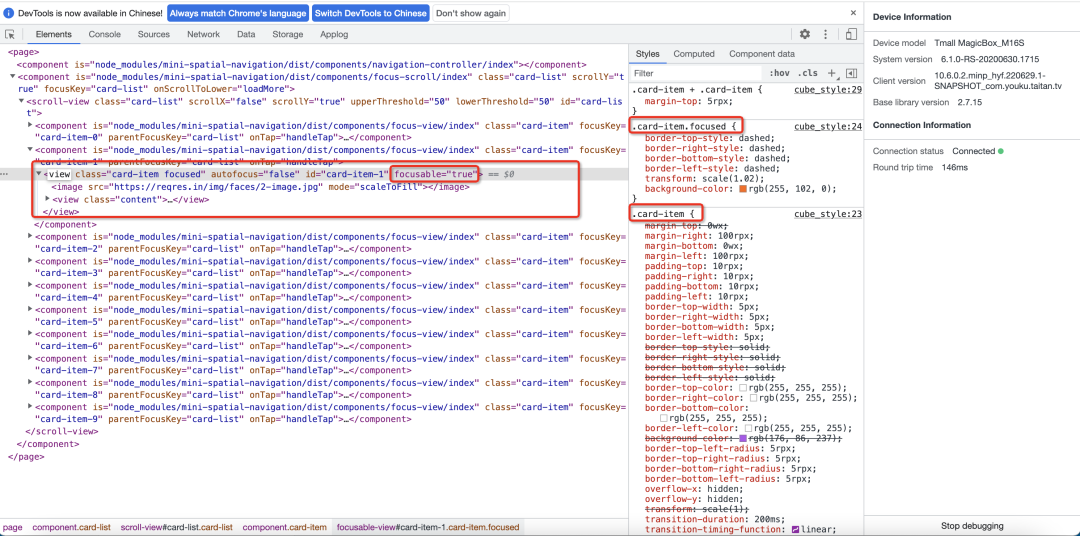Activate the inspect element picker icon
Screen dimensions: 1080x536
10,34
